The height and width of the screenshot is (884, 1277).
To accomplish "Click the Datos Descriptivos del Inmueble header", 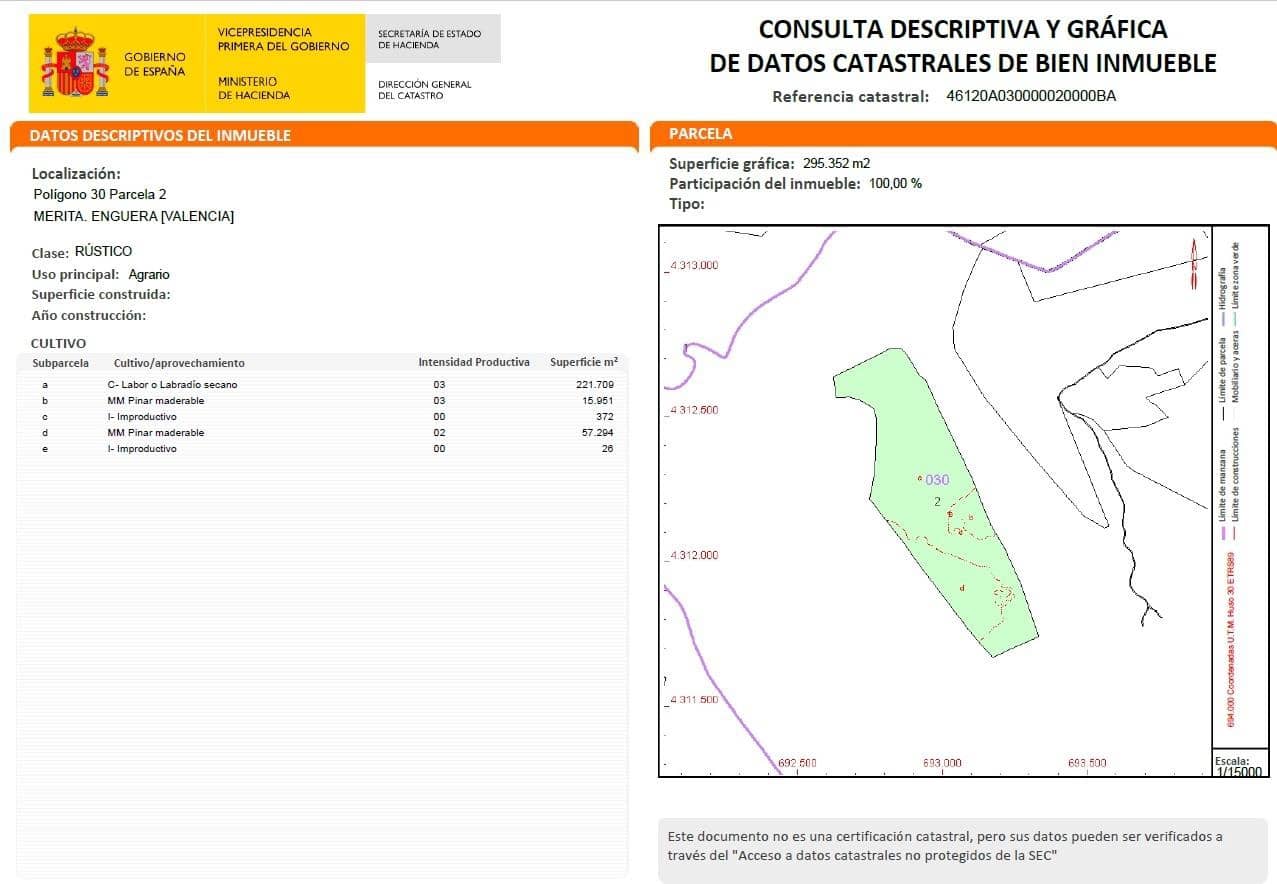I will click(x=160, y=135).
